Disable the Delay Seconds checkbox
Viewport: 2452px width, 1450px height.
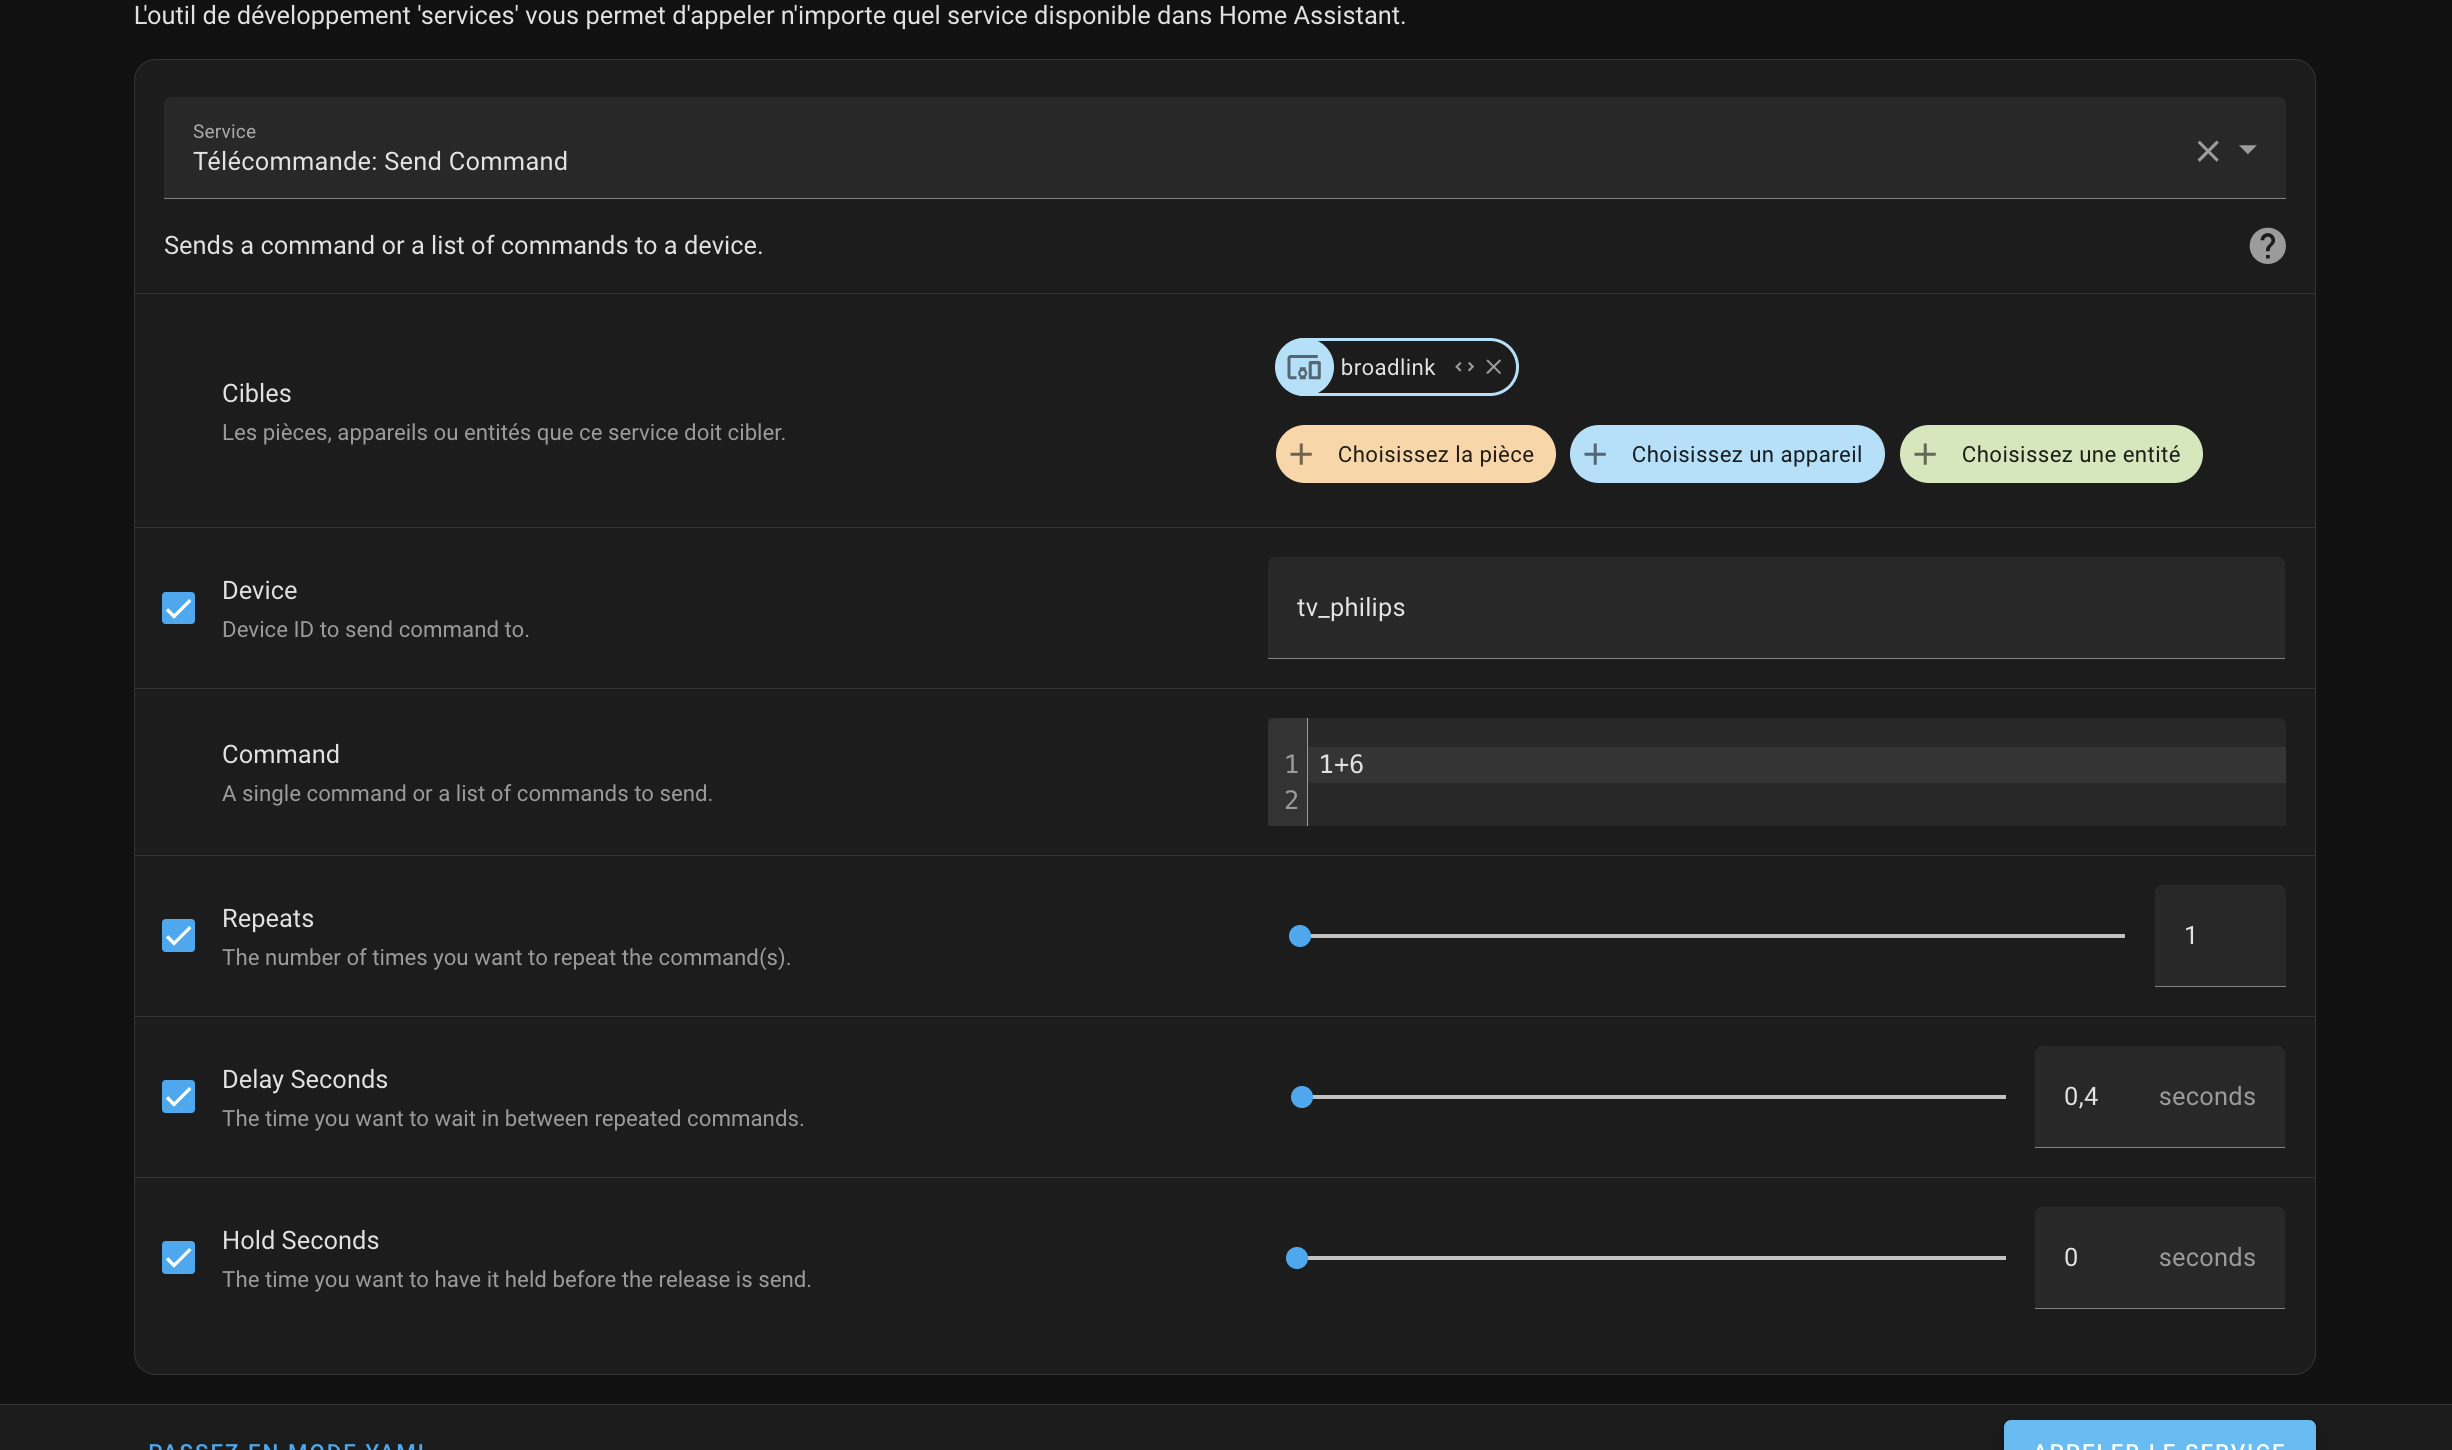tap(179, 1097)
